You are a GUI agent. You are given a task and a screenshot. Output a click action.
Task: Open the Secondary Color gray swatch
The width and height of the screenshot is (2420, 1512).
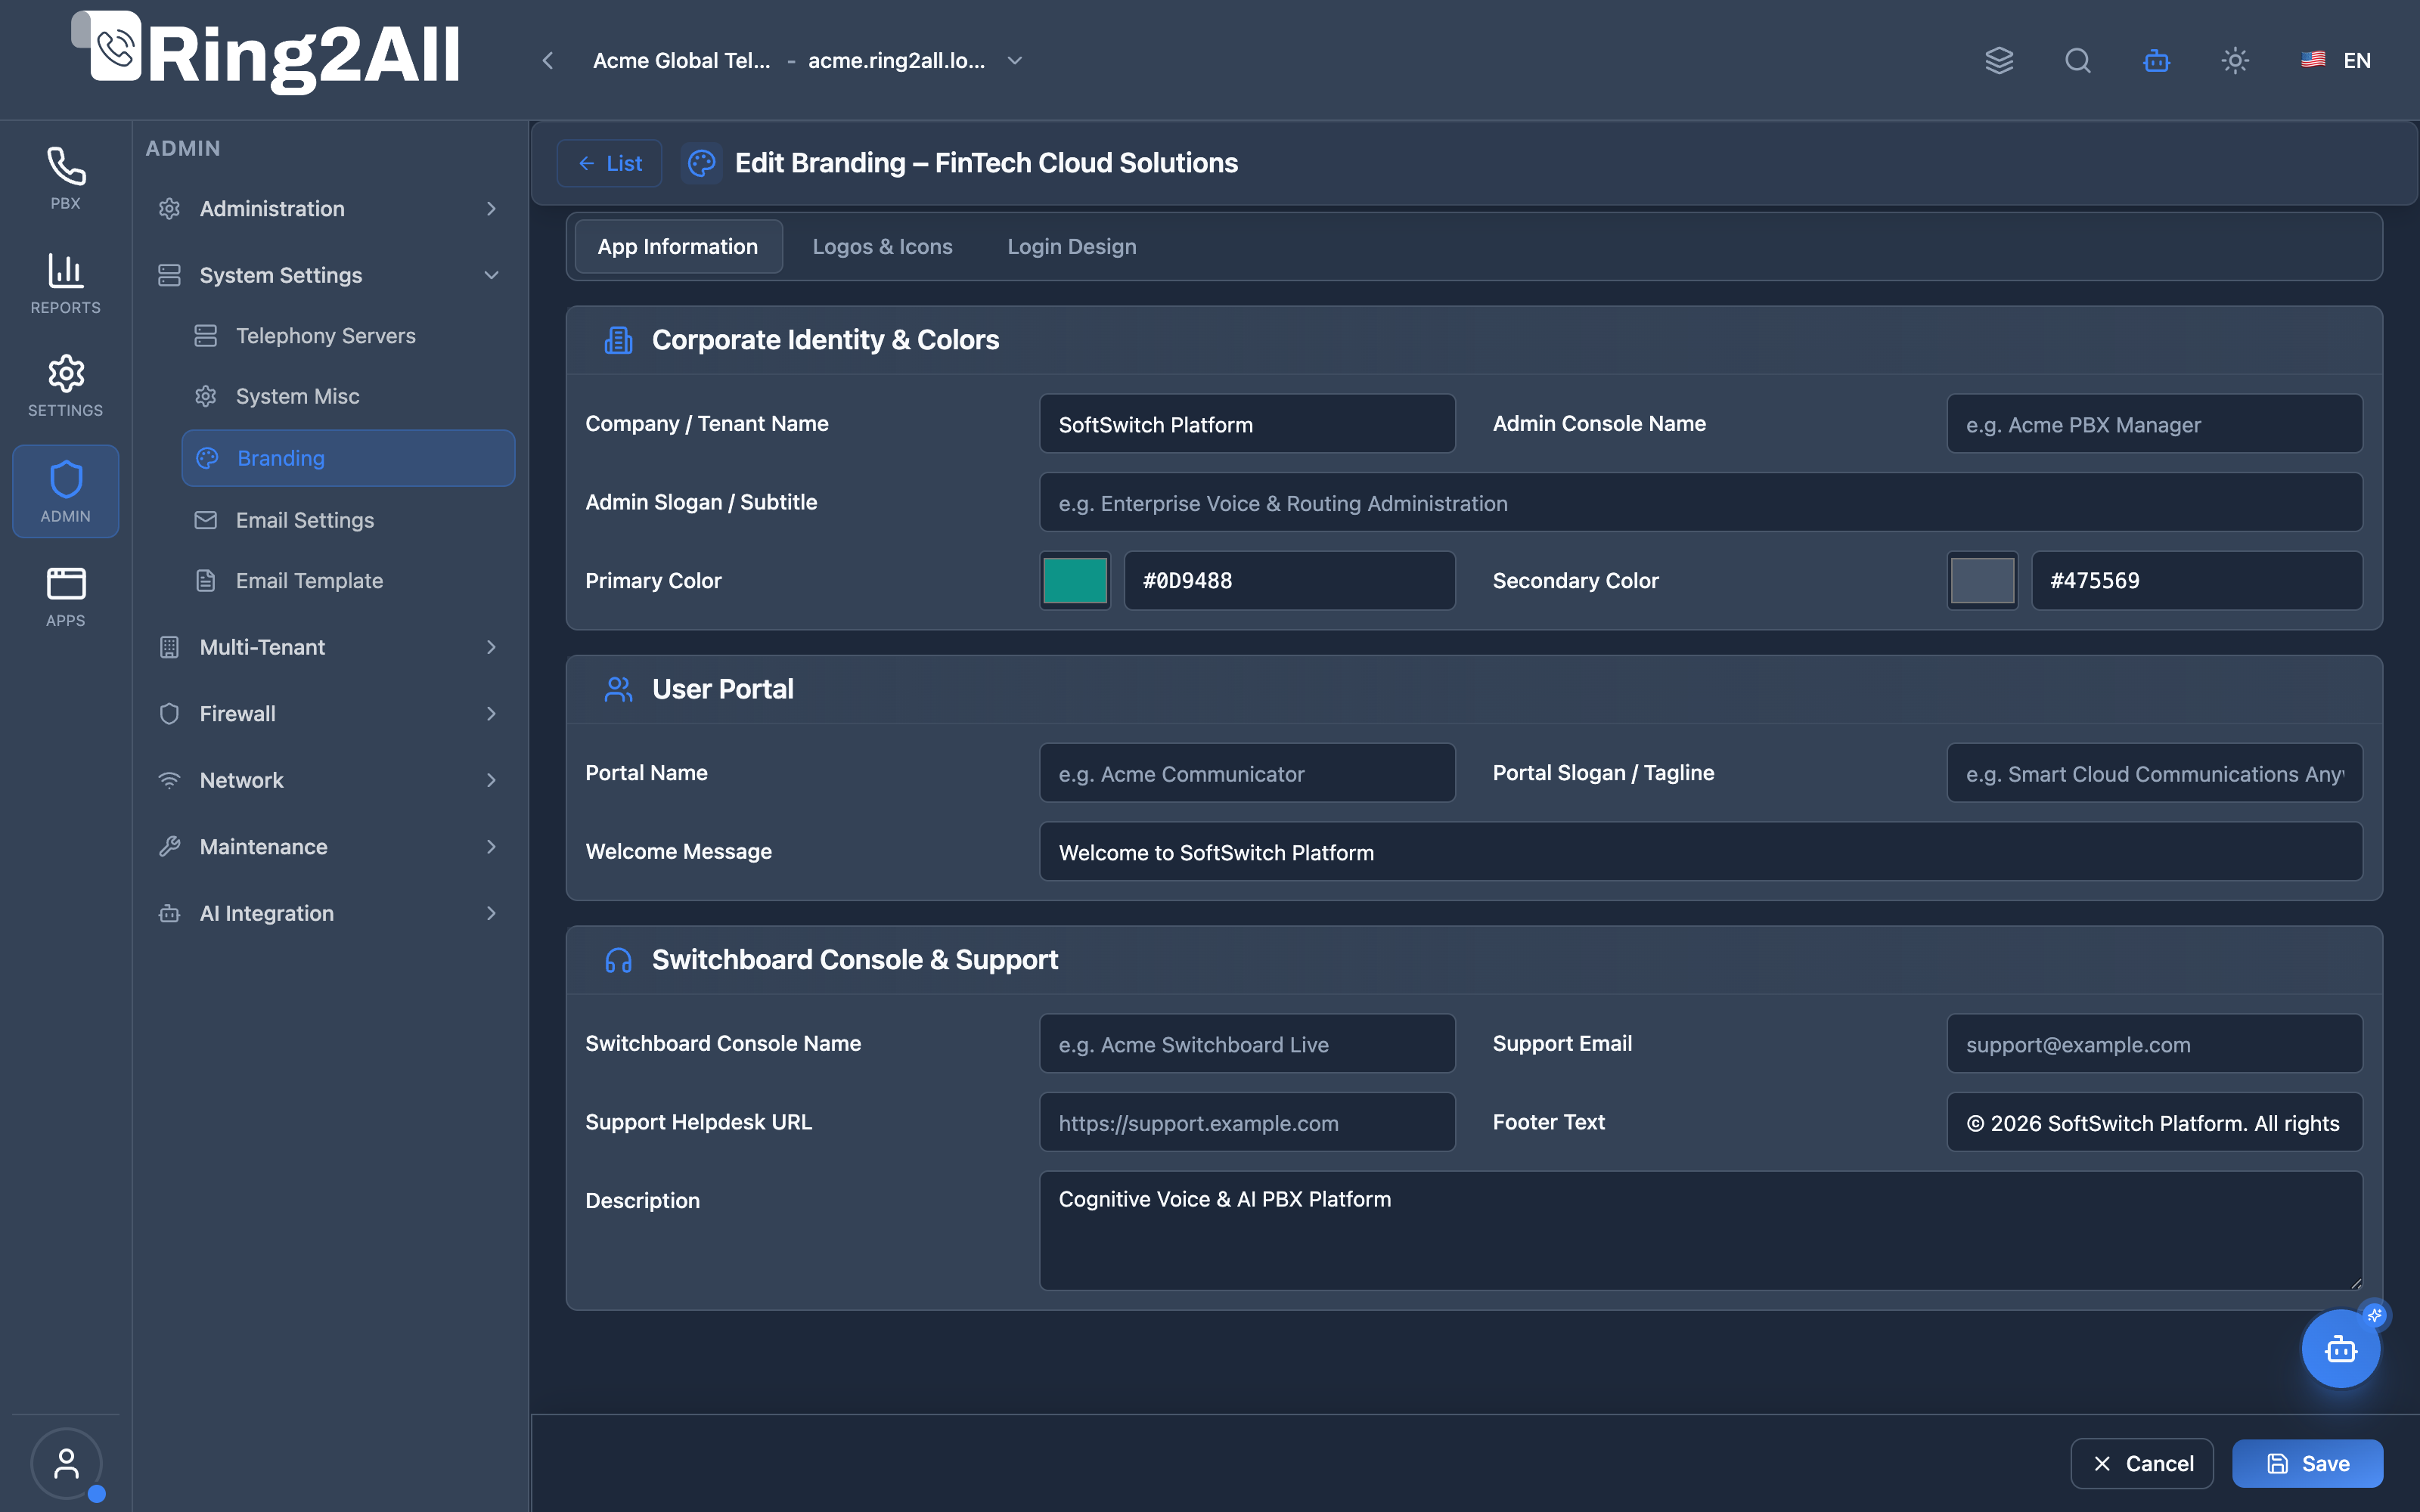click(x=1982, y=581)
